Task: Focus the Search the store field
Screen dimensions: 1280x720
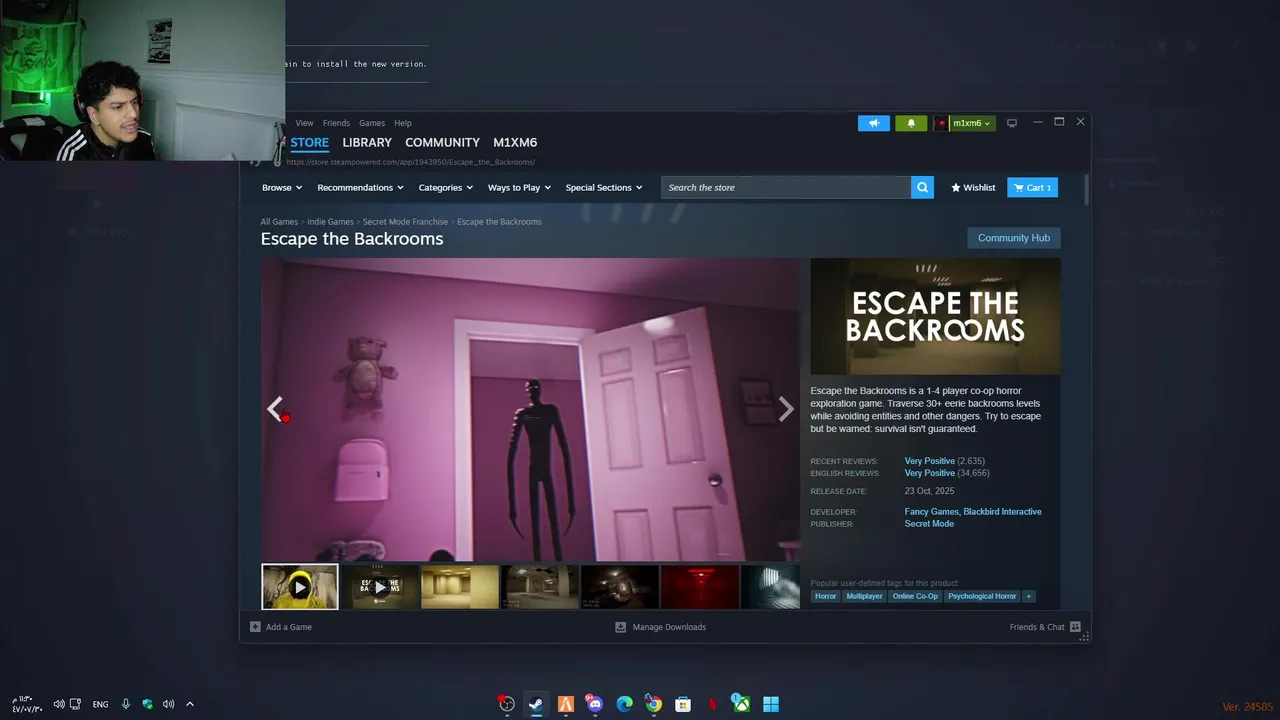Action: [786, 188]
